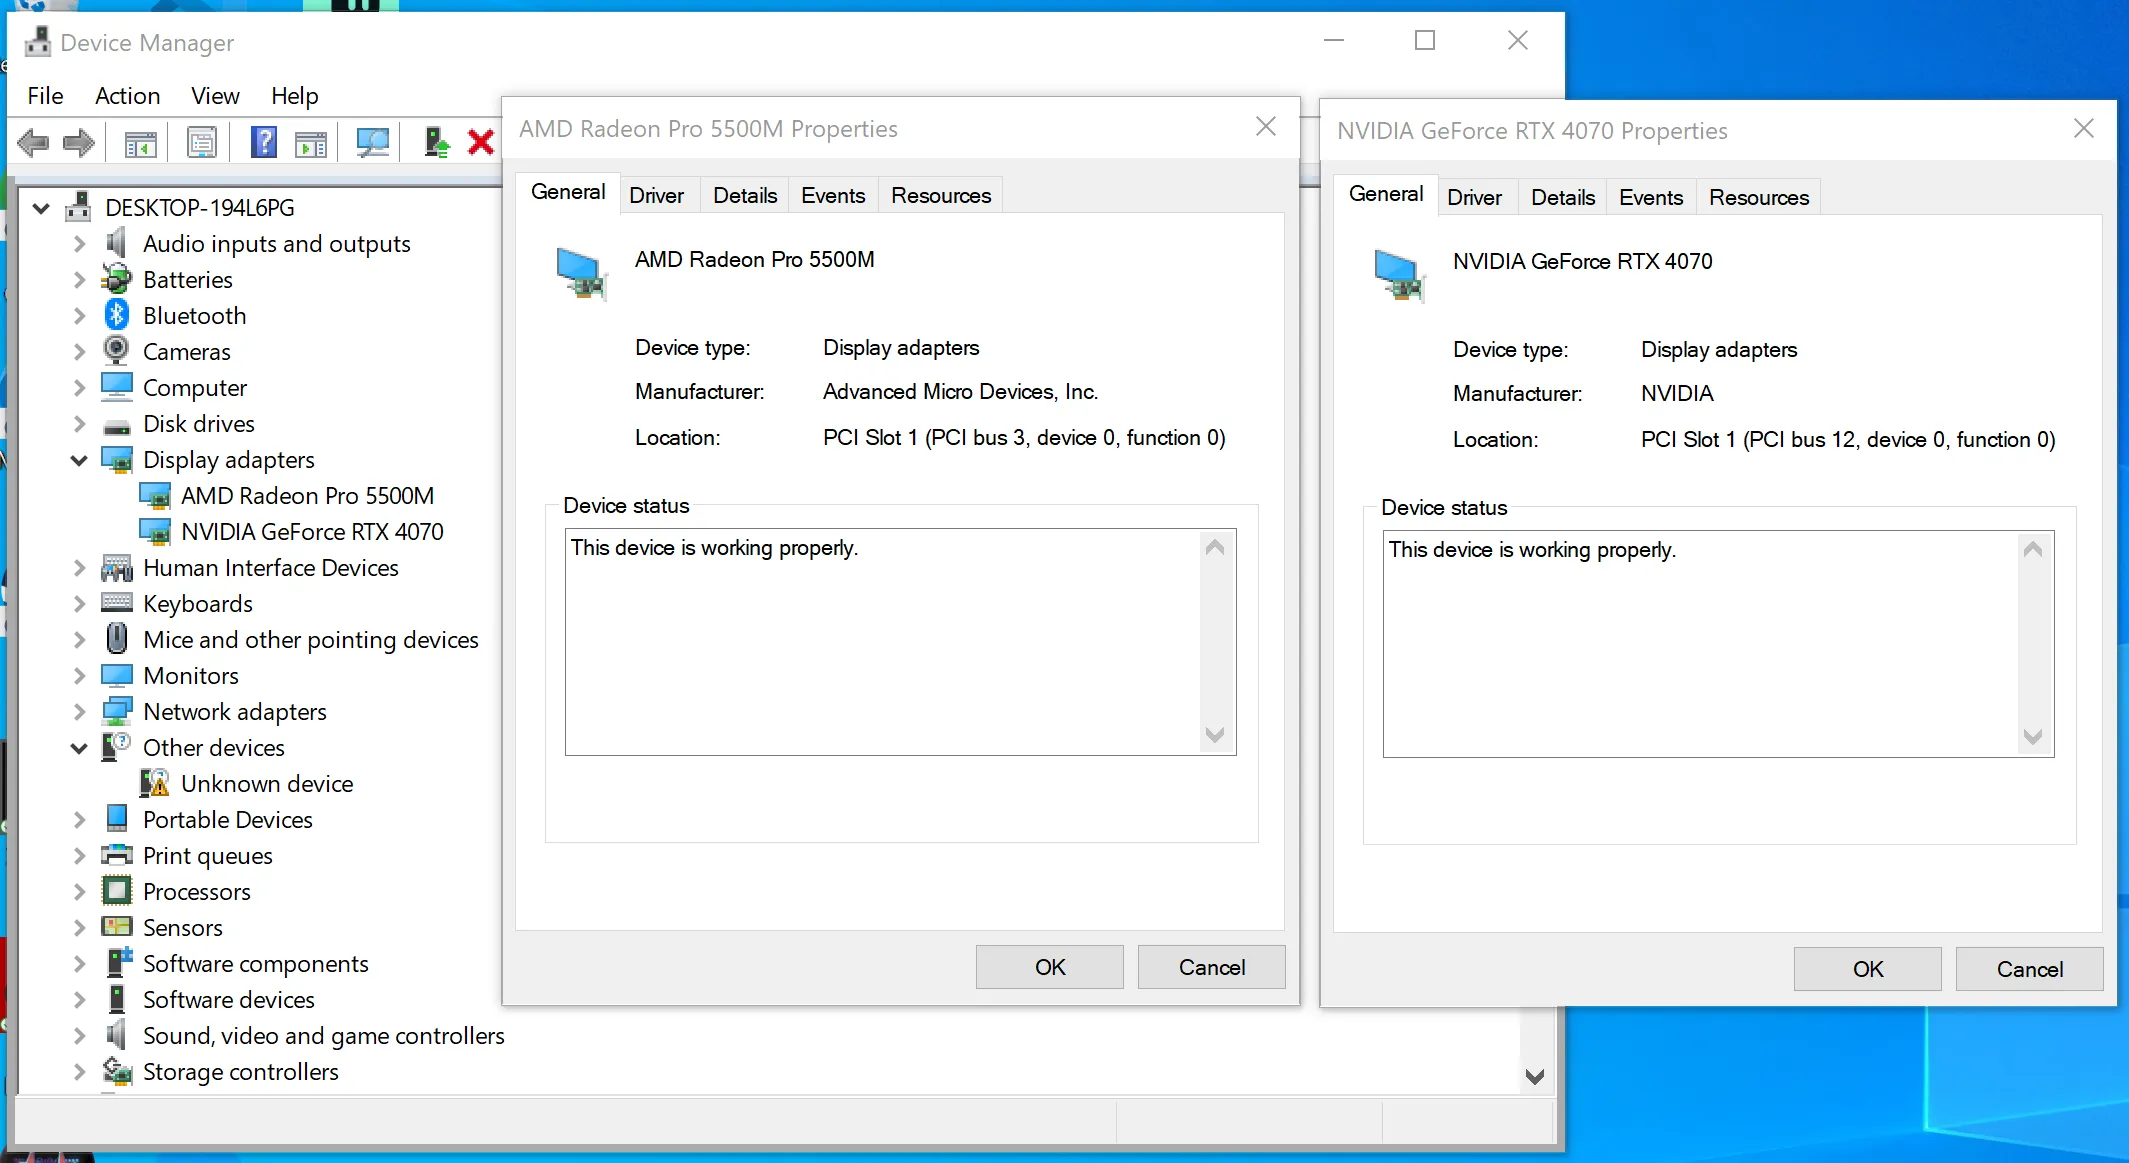The image size is (2129, 1163).
Task: Click Cancel in NVIDIA GeForce Properties dialog
Action: 2030,969
